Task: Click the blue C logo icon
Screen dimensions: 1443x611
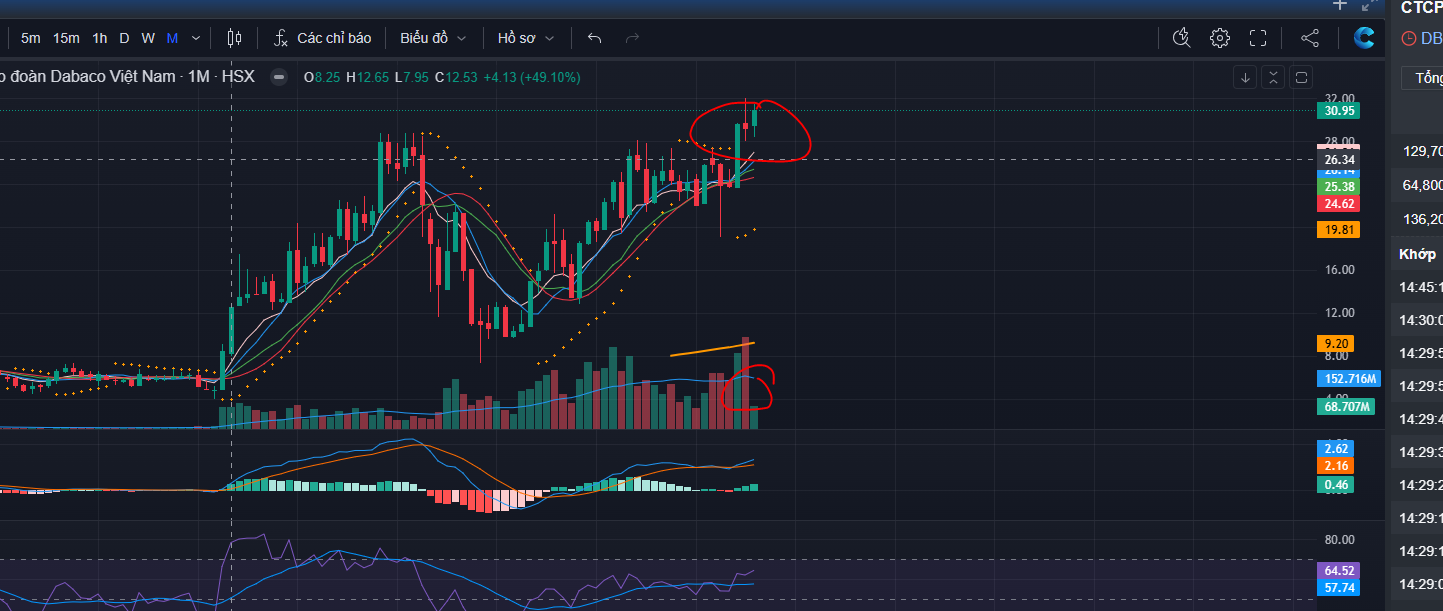Action: click(1364, 38)
